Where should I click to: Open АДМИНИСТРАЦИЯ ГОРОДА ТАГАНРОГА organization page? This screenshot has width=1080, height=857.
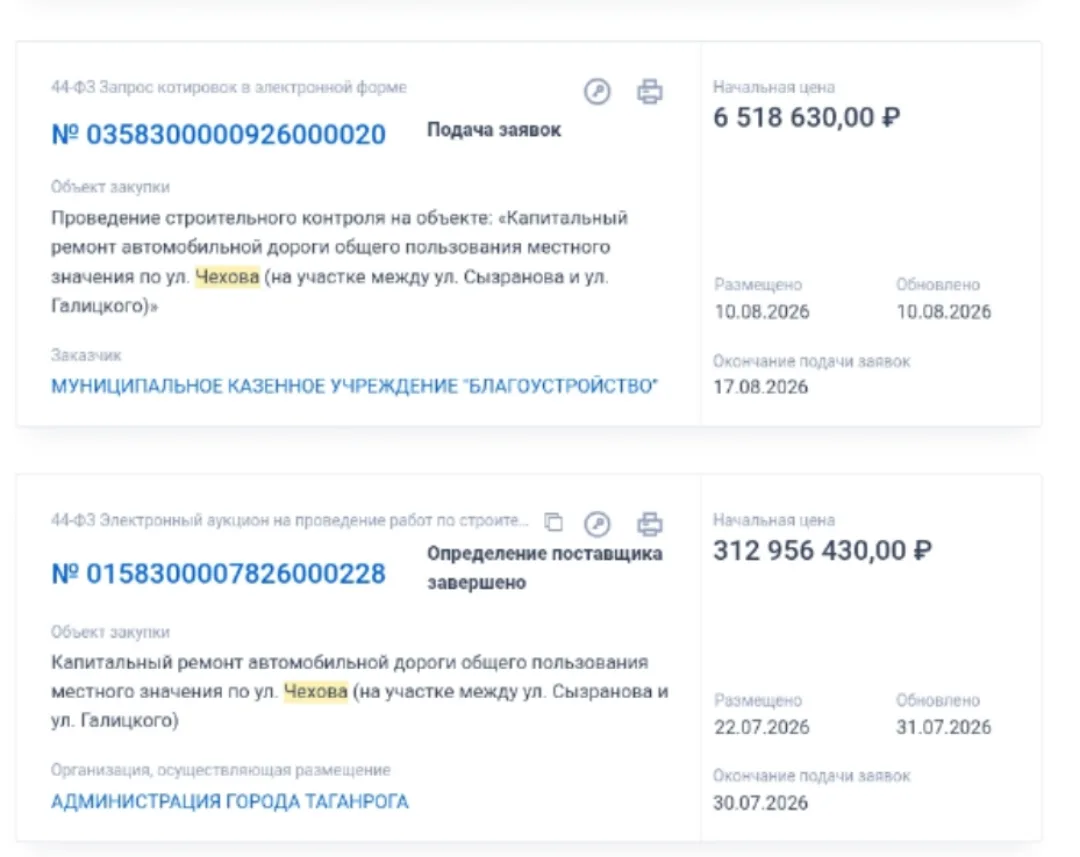(x=230, y=802)
